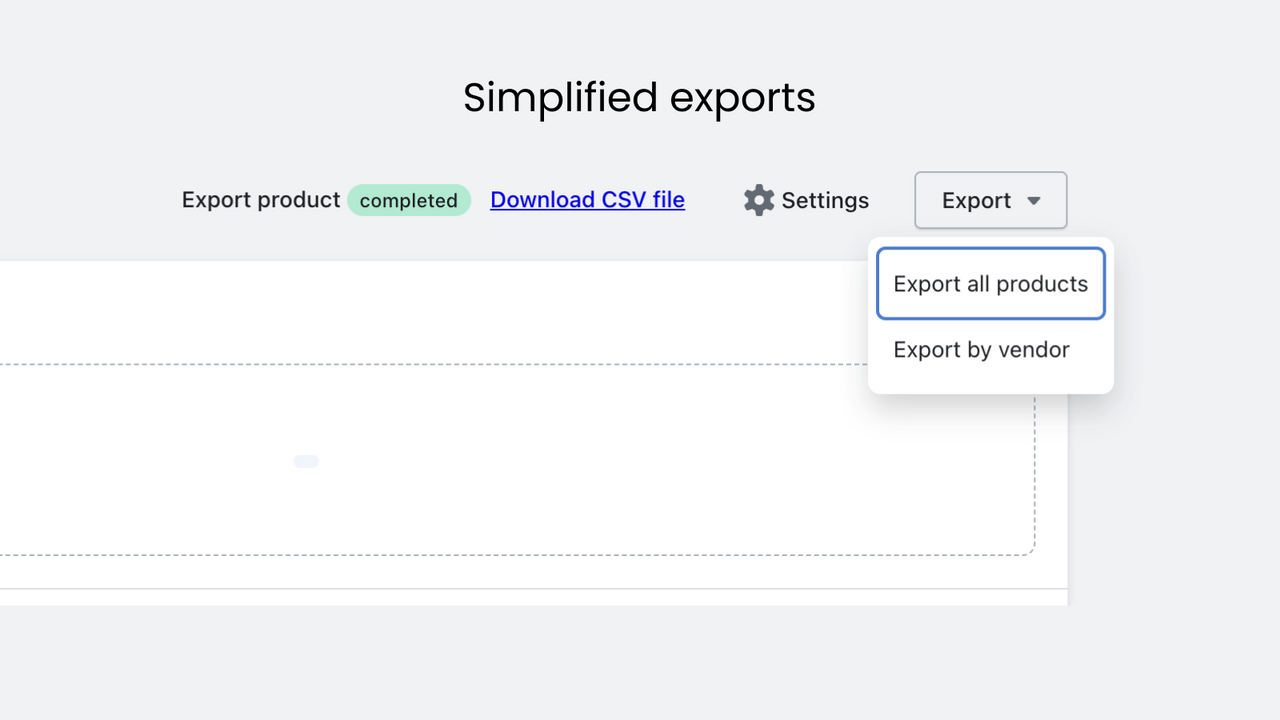Click white card area below dashed box
The image size is (1280, 720).
tap(500, 572)
